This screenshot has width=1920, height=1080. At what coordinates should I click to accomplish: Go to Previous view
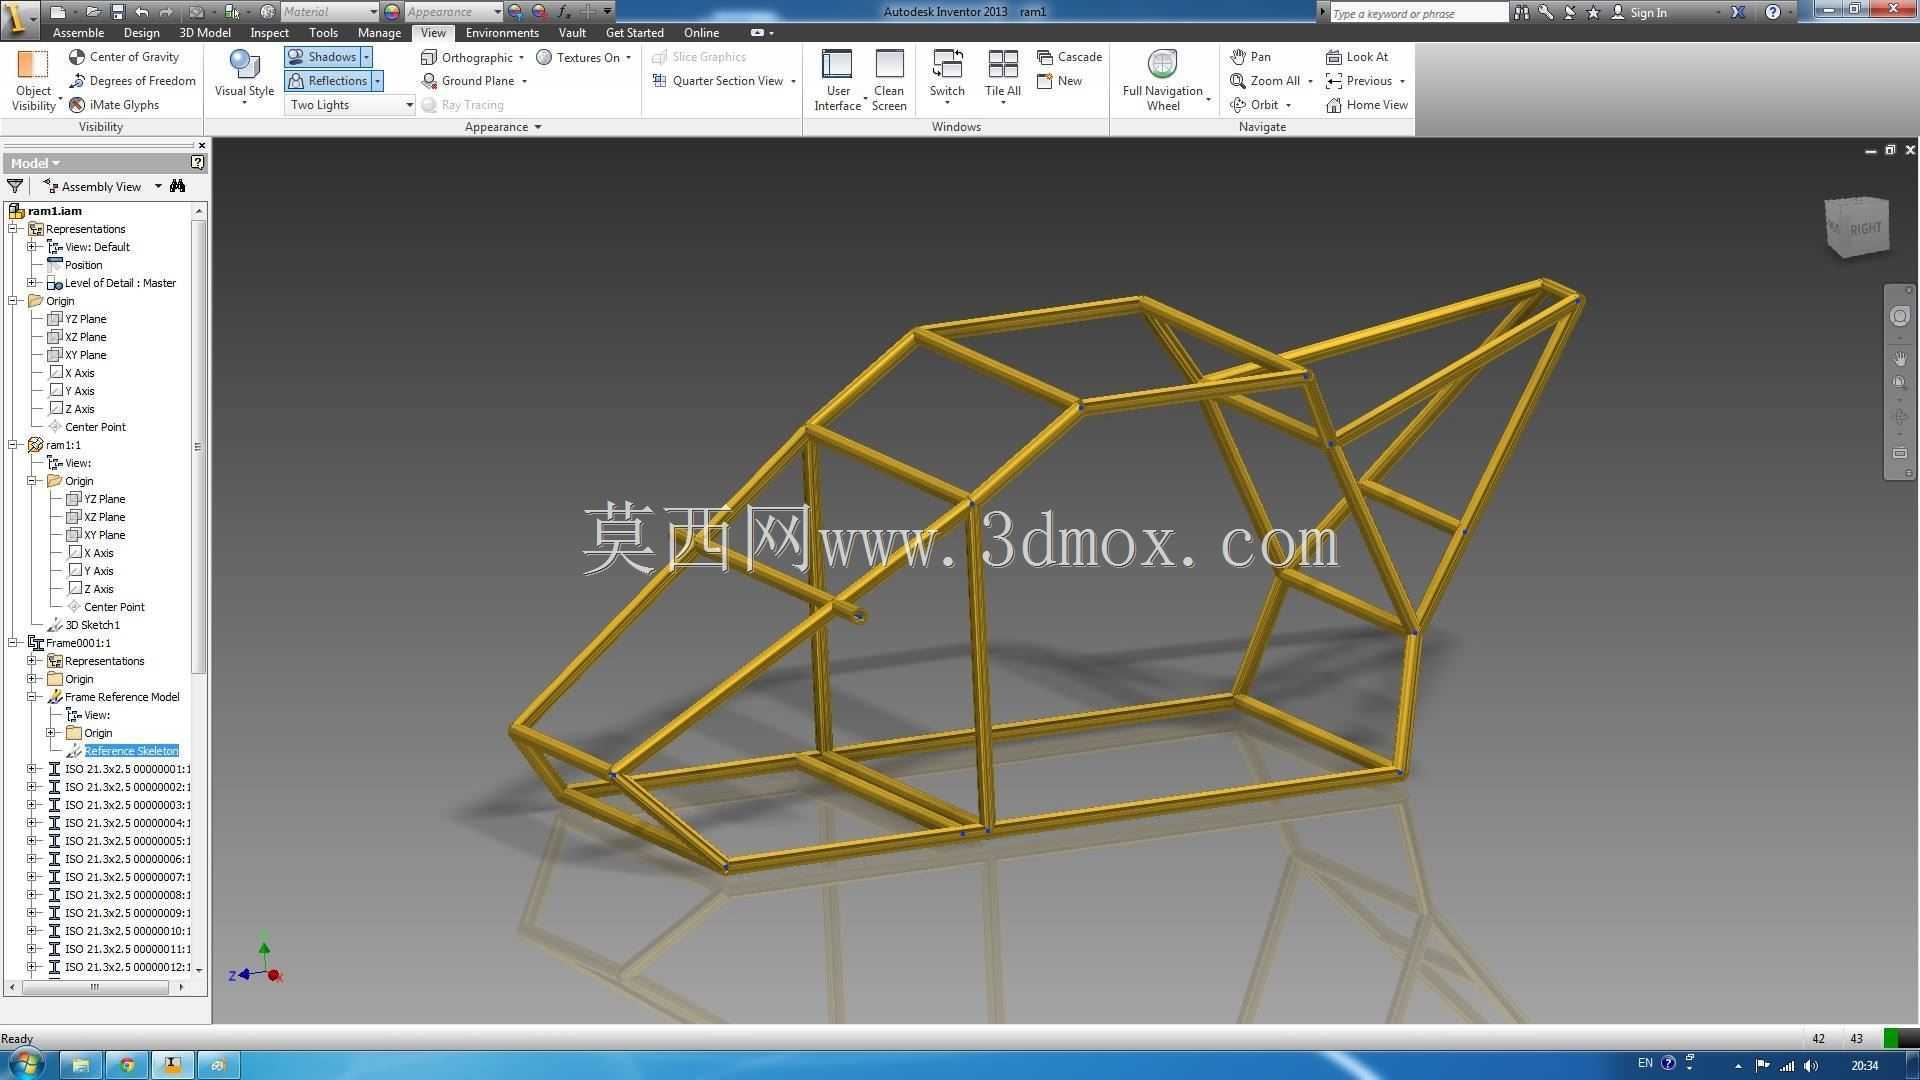click(x=1358, y=81)
